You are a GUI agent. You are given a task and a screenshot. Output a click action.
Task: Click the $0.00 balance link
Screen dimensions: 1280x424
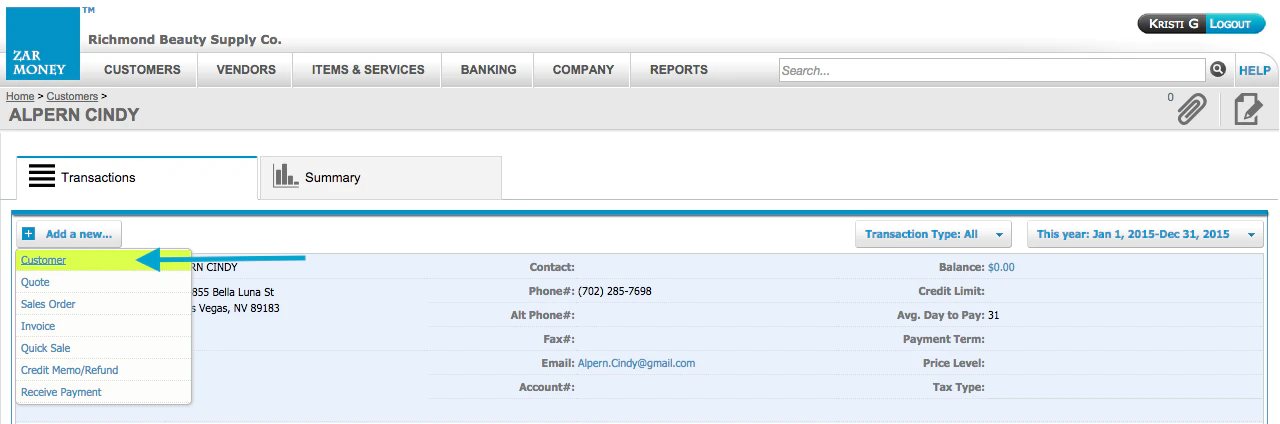1001,267
